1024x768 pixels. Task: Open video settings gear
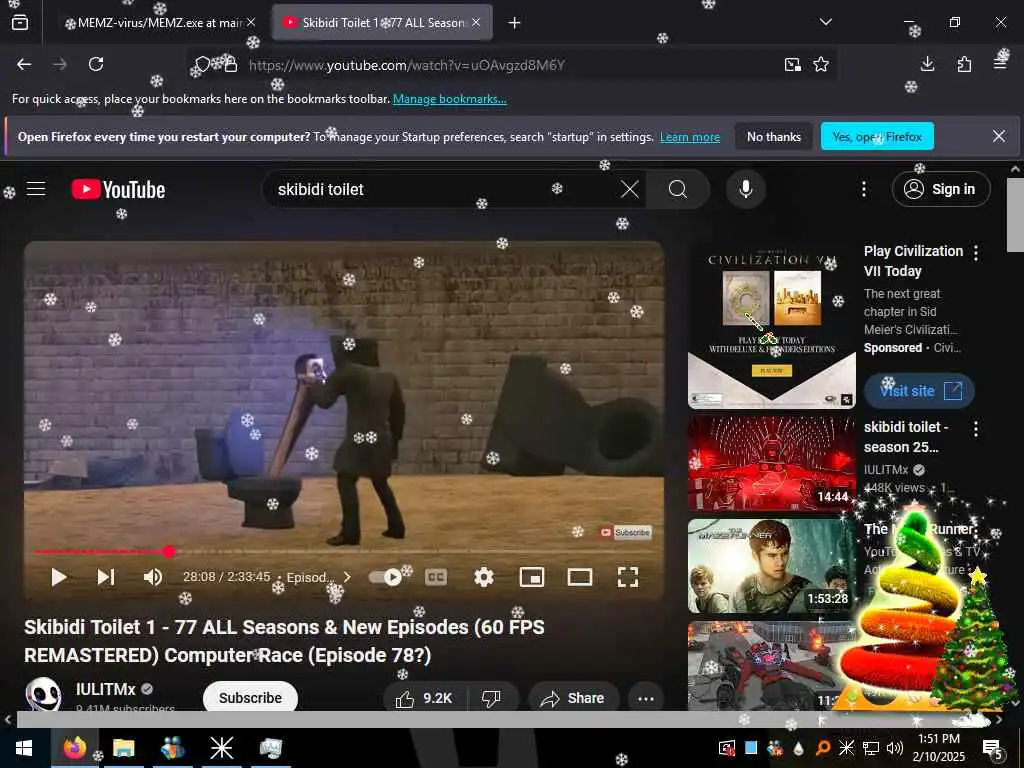click(x=484, y=577)
